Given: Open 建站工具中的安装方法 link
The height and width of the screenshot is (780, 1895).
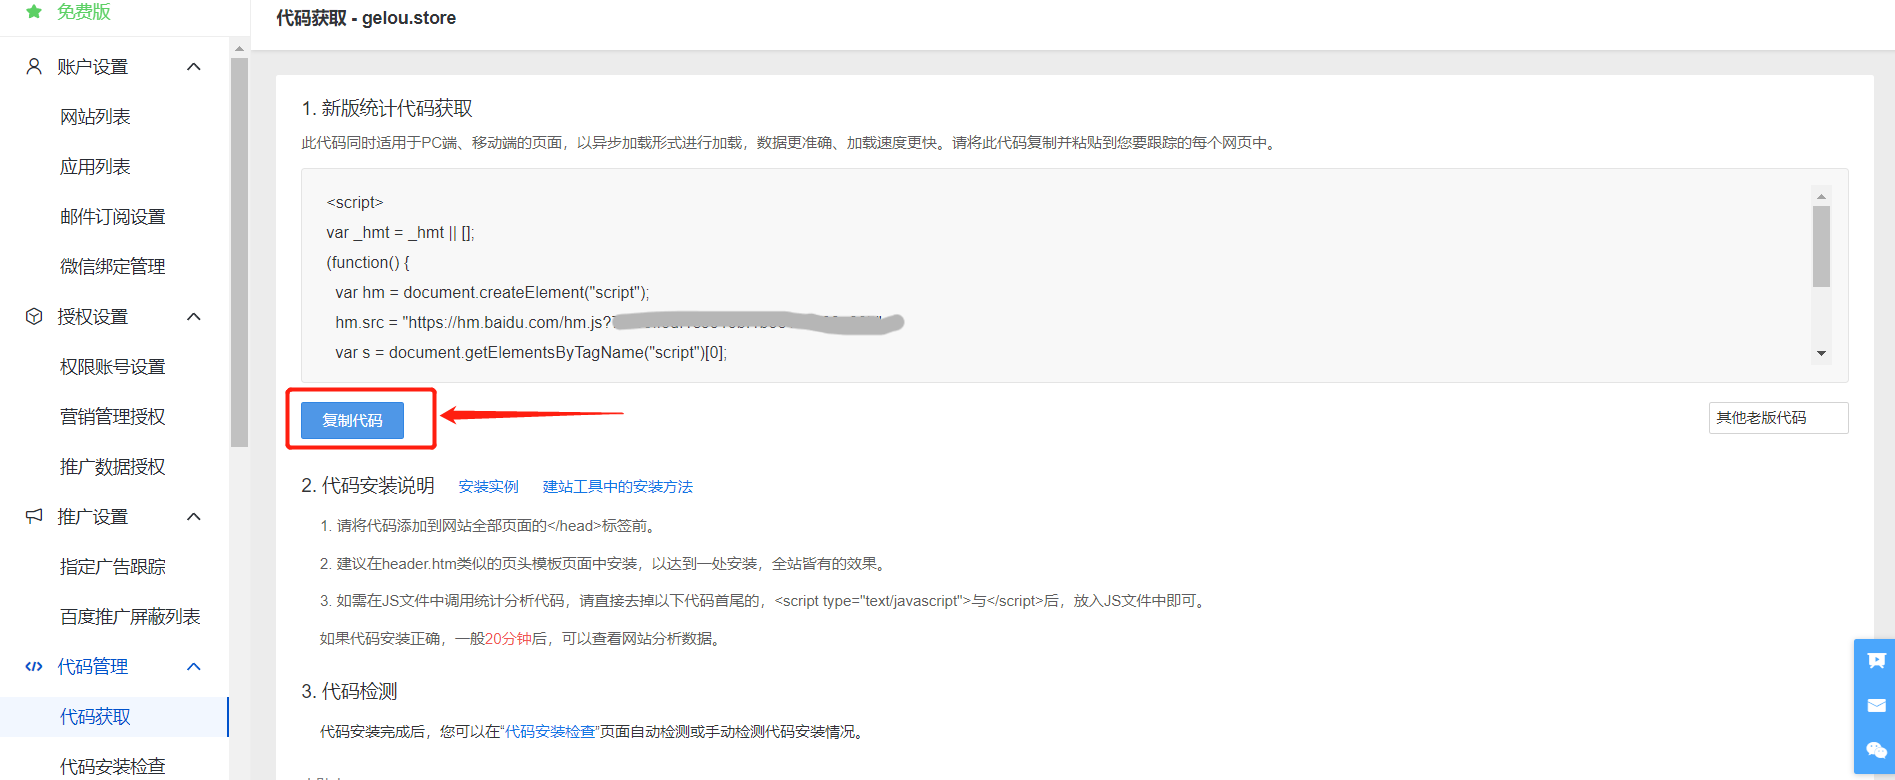Looking at the screenshot, I should click(x=617, y=487).
